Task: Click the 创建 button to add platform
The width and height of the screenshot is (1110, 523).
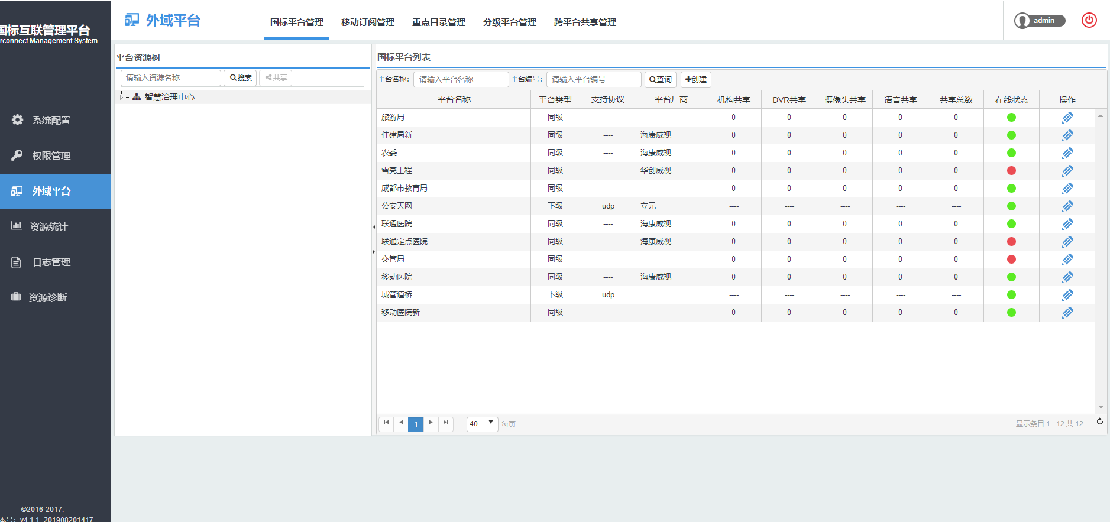Action: pyautogui.click(x=696, y=79)
